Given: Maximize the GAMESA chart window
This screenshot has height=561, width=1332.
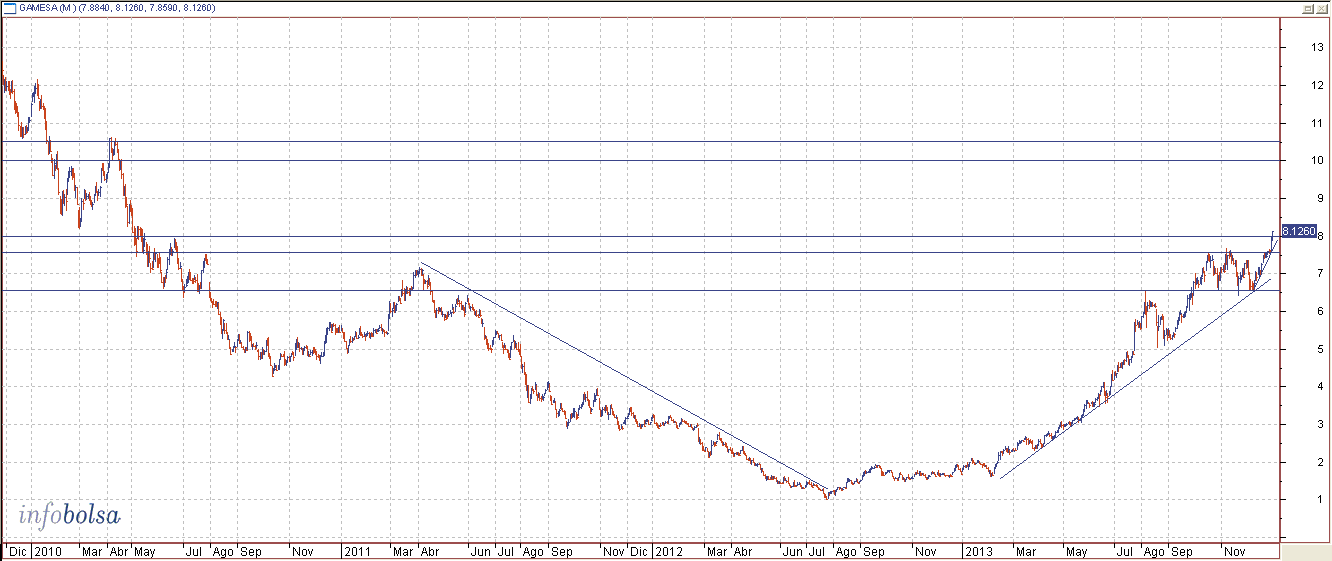Looking at the screenshot, I should [x=1307, y=9].
